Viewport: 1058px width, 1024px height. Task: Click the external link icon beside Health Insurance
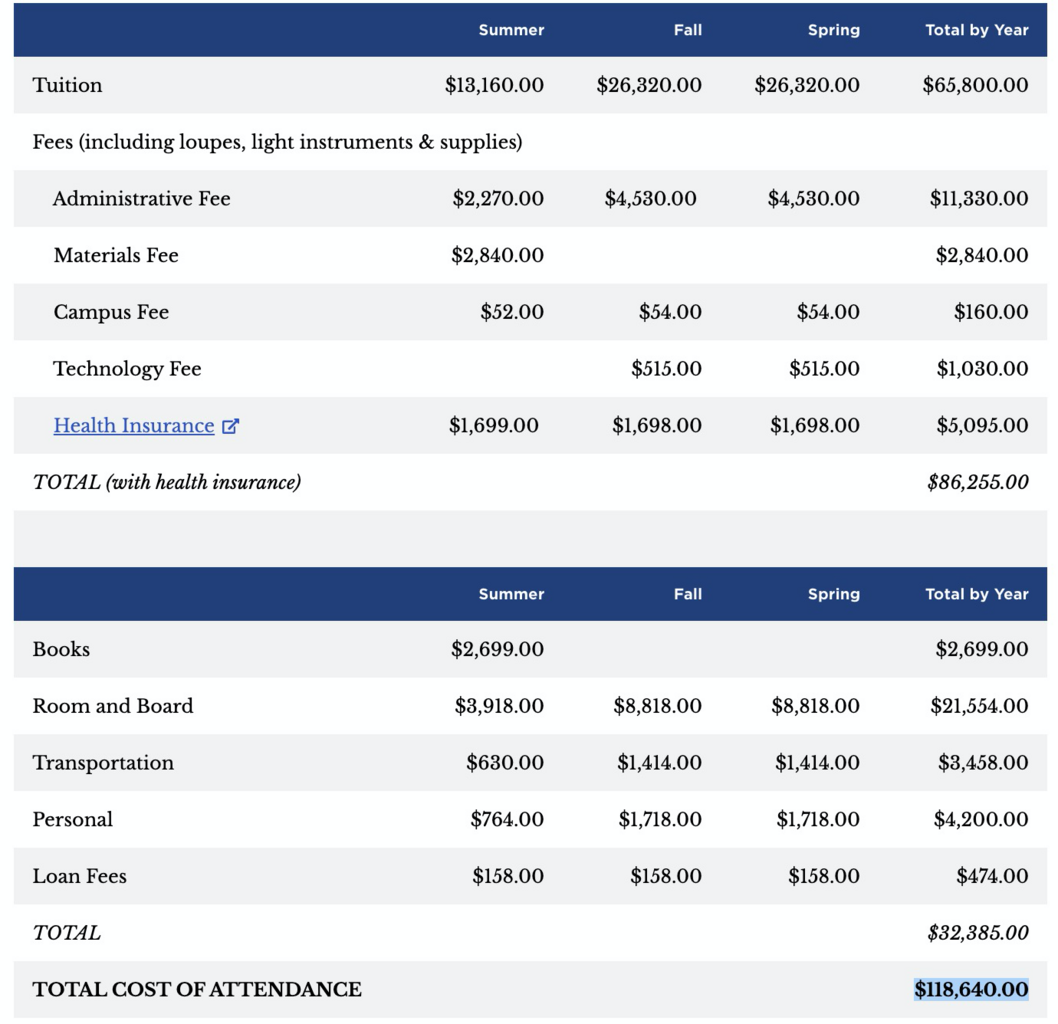click(x=230, y=426)
